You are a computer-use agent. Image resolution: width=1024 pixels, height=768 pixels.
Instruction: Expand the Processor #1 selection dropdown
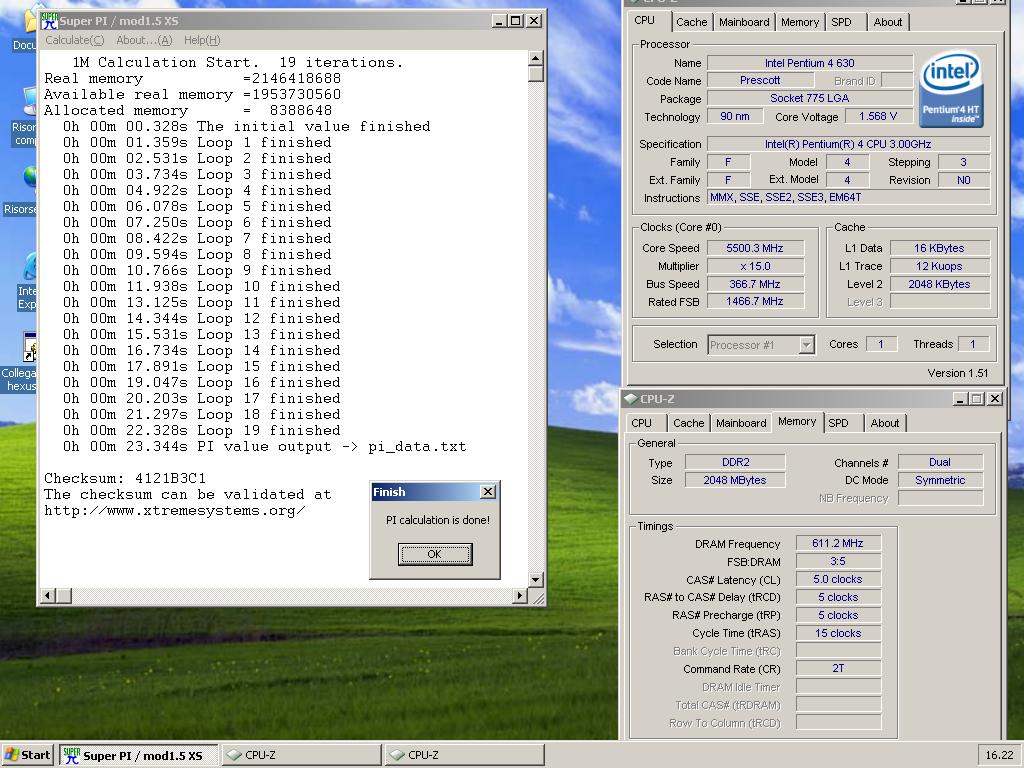pyautogui.click(x=807, y=345)
